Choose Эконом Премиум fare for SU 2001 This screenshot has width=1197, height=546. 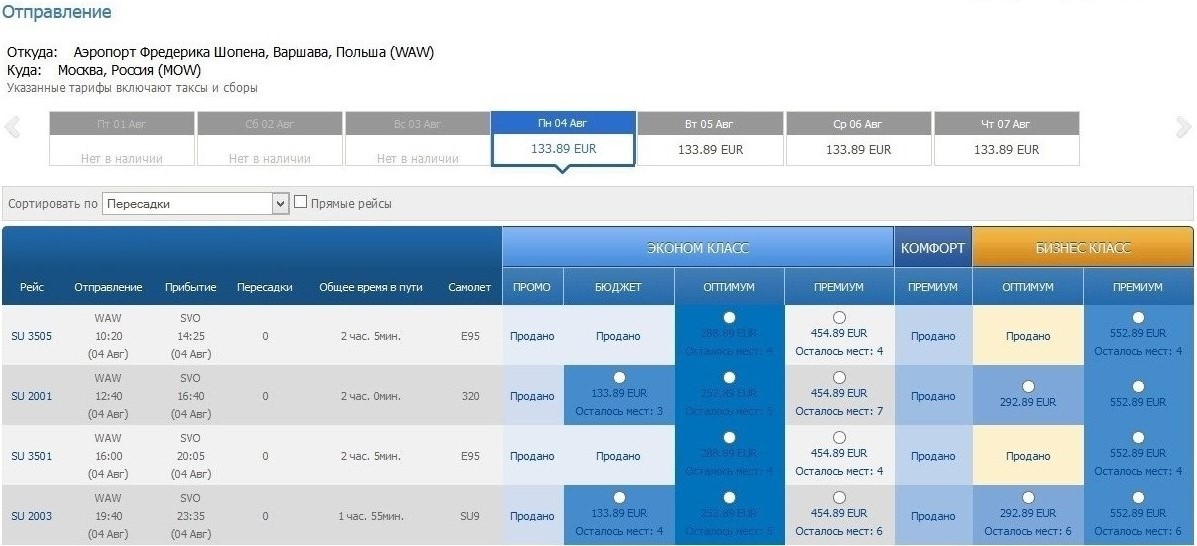tap(839, 377)
